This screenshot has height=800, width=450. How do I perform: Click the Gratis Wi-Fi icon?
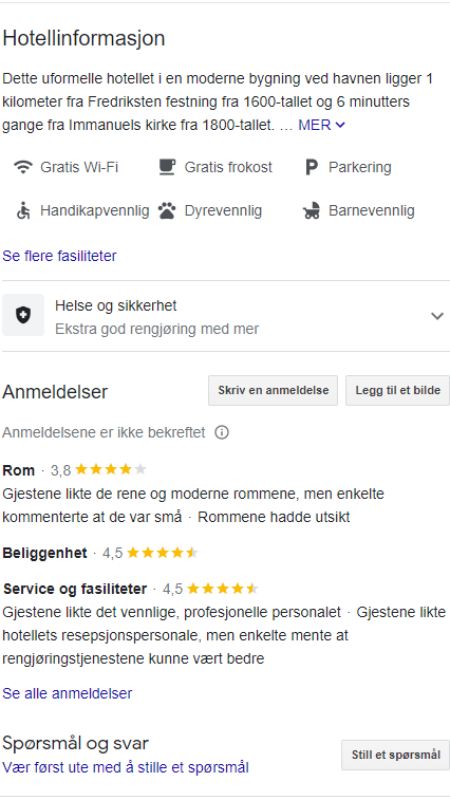(x=23, y=167)
